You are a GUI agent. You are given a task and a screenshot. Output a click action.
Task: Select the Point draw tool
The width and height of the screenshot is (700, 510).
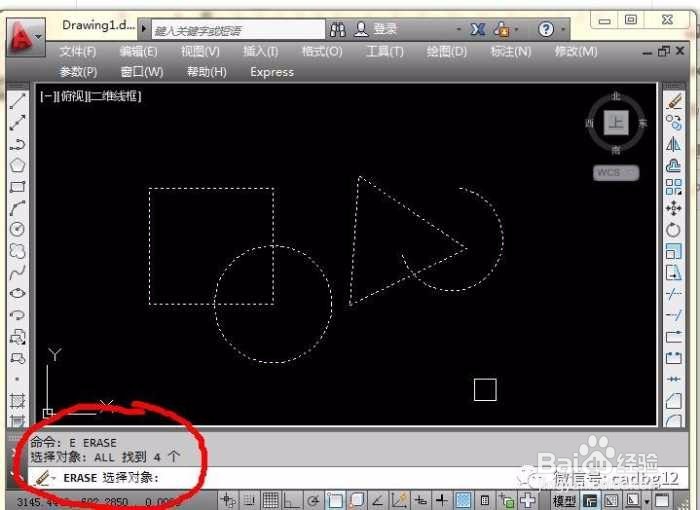17,379
